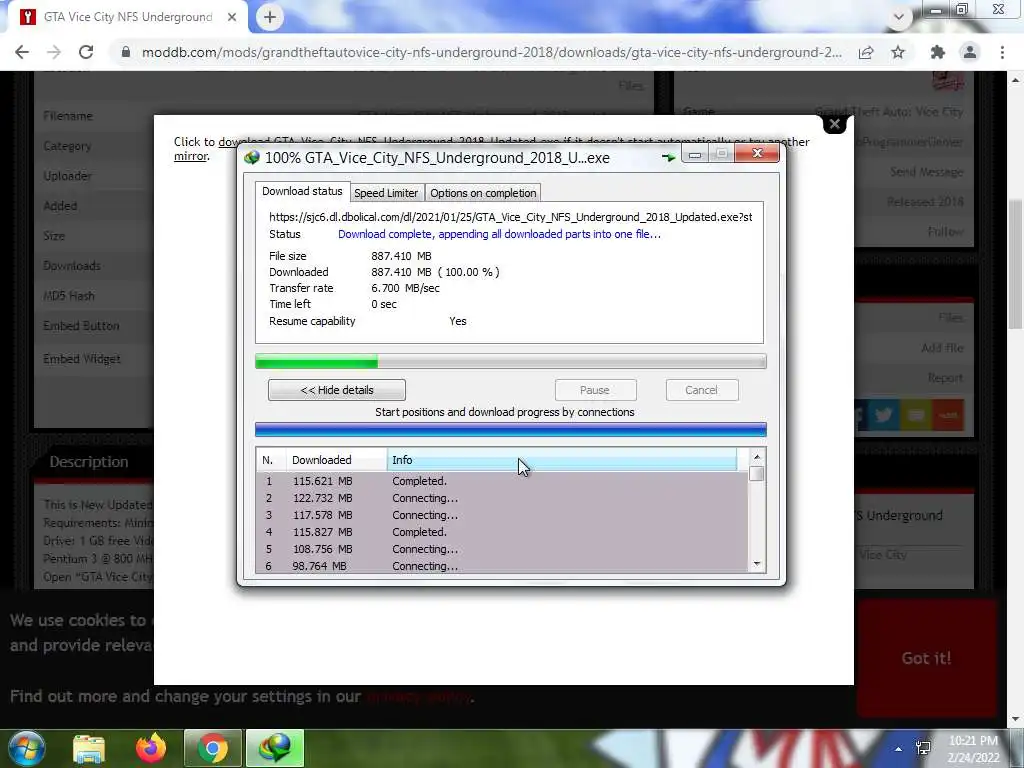Switch to the Download status tab
The height and width of the screenshot is (768, 1024).
[x=302, y=191]
